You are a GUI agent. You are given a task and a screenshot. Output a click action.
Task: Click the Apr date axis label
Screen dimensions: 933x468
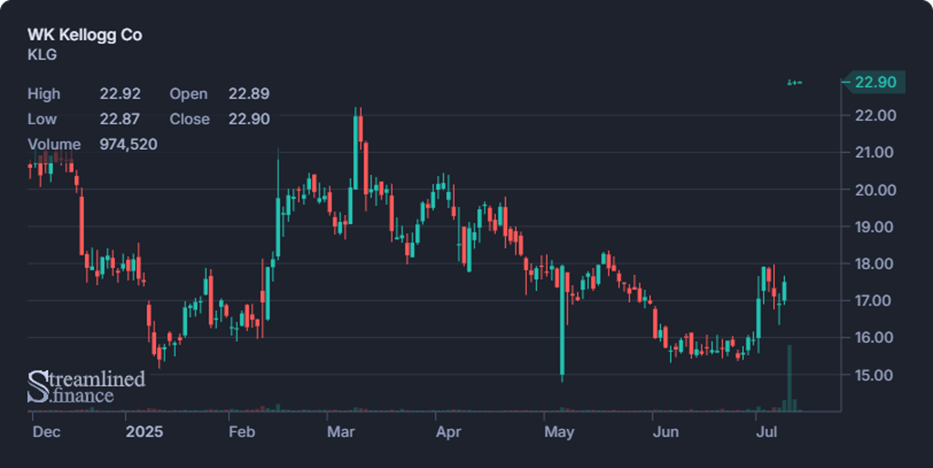coord(449,432)
